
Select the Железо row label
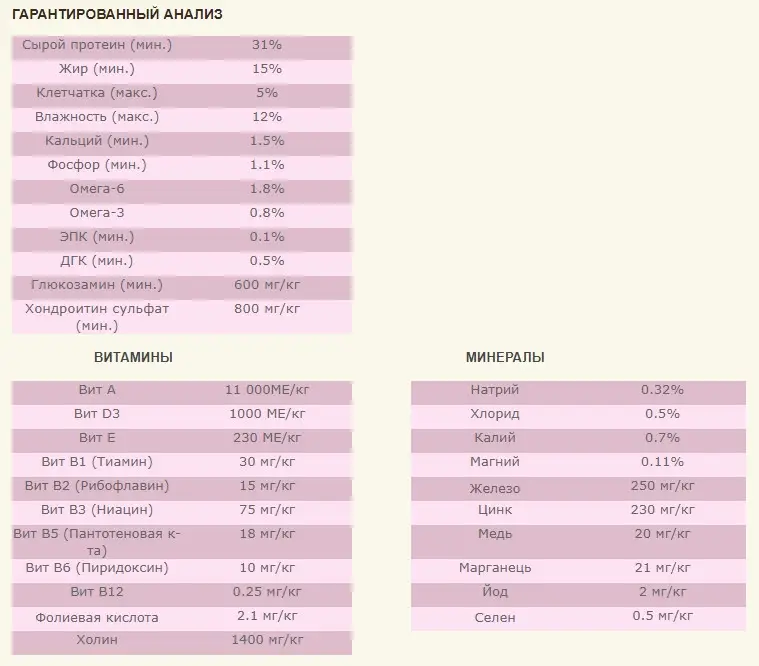[x=494, y=488]
